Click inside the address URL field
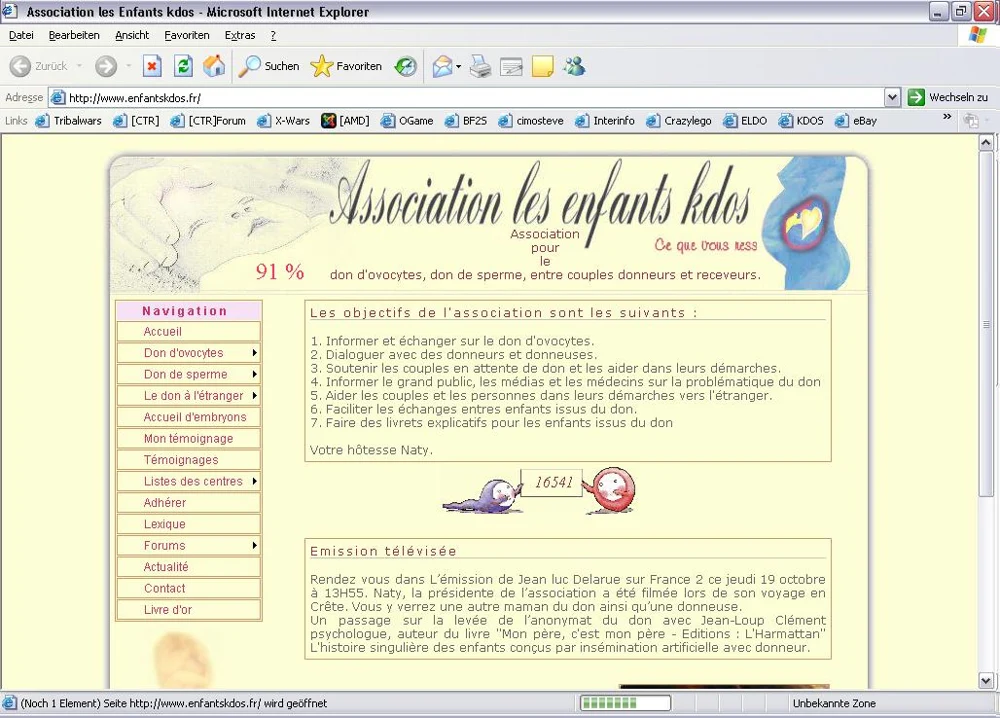The image size is (1000, 718). [475, 98]
